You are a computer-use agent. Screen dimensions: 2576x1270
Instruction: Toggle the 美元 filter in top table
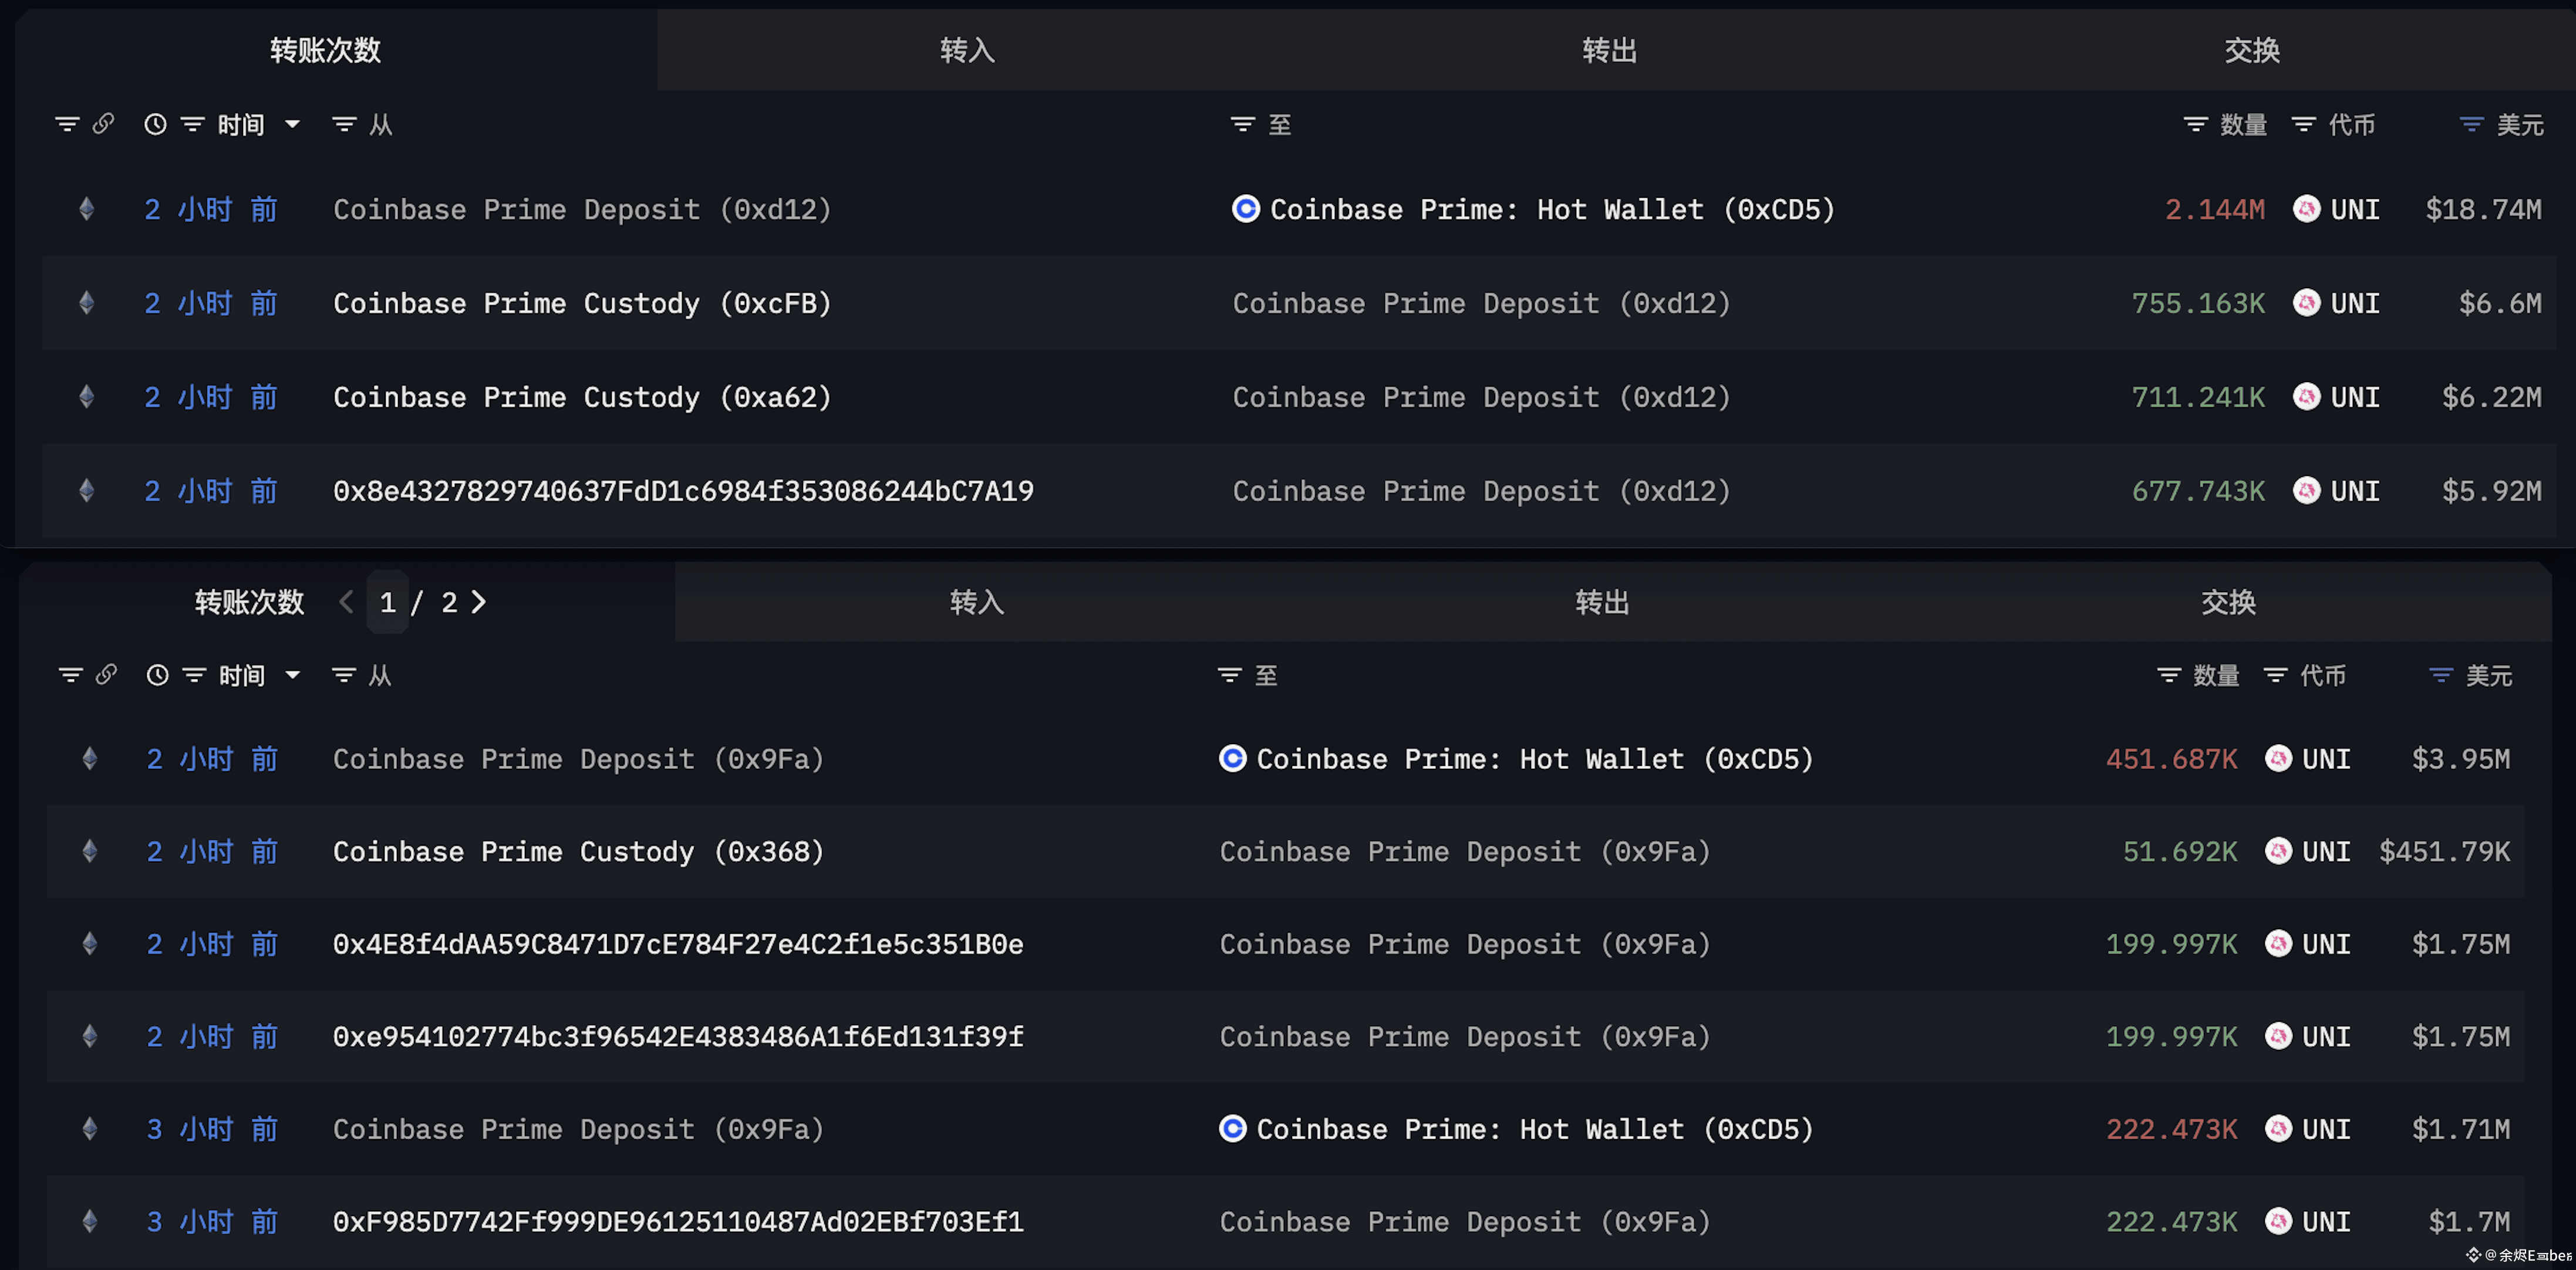(2471, 124)
